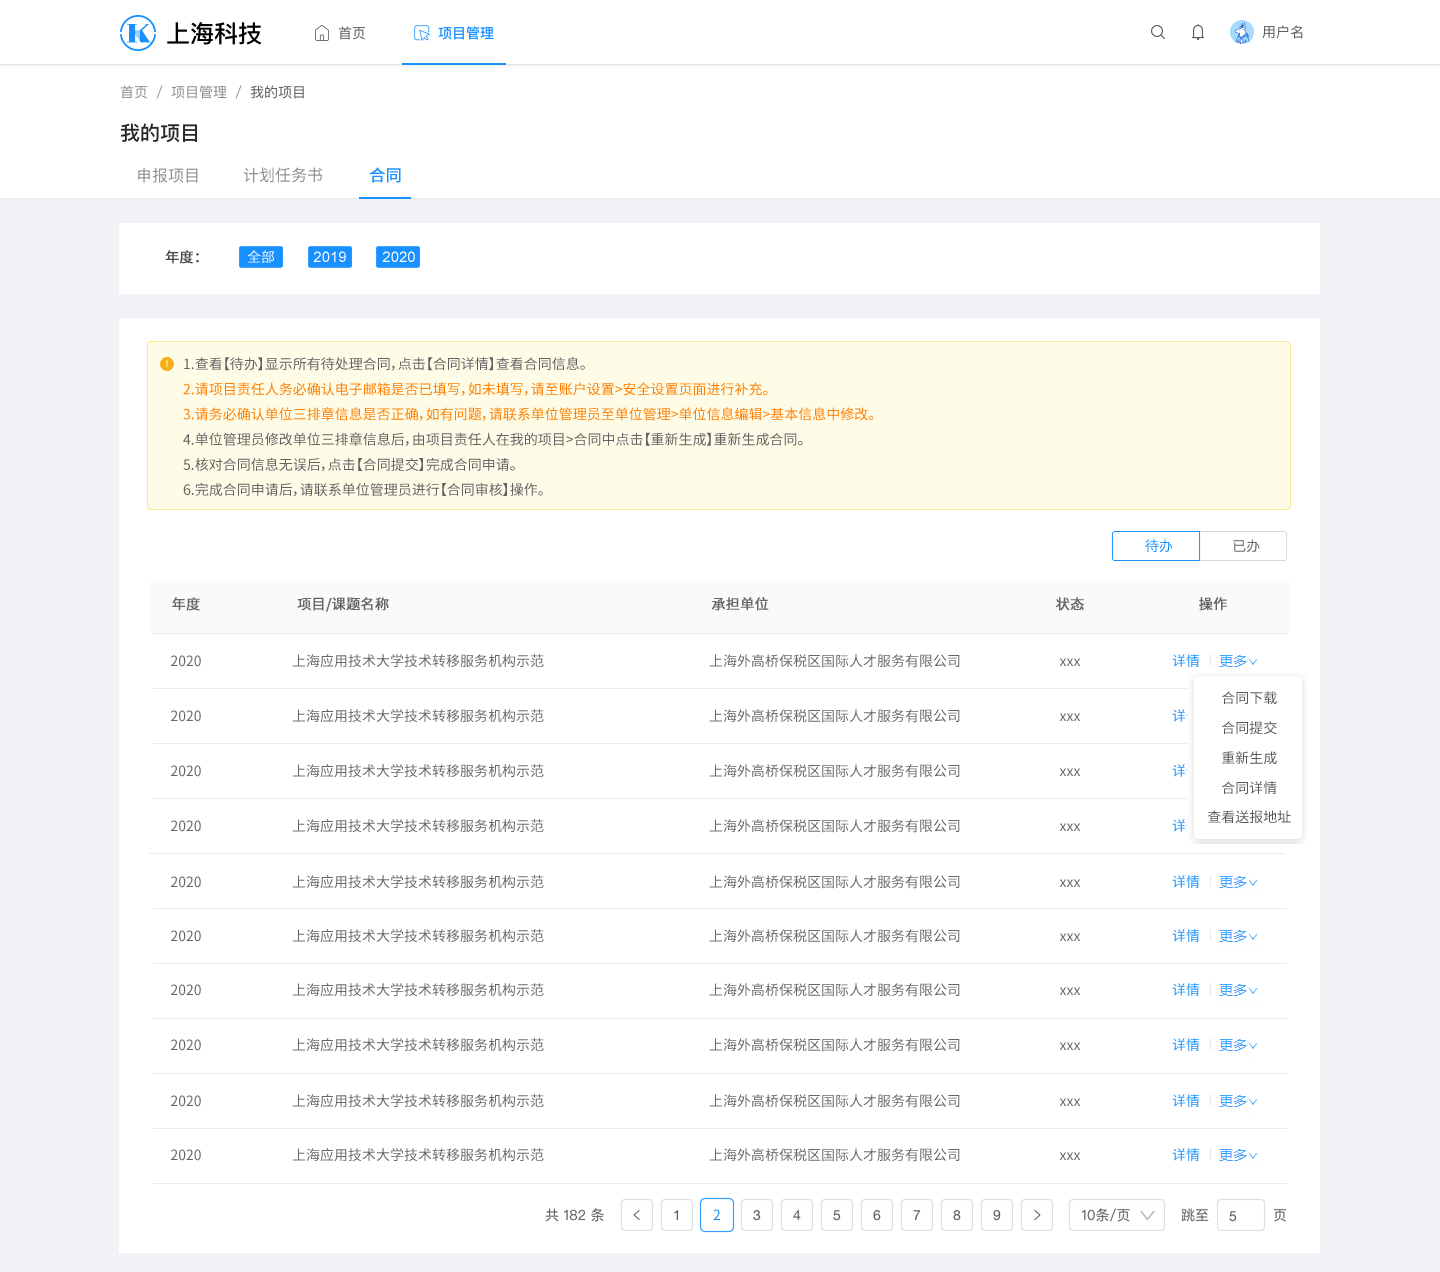Screen dimensions: 1440x1272
Task: Choose 查看送报地址 from the dropdown menu
Action: (1249, 817)
